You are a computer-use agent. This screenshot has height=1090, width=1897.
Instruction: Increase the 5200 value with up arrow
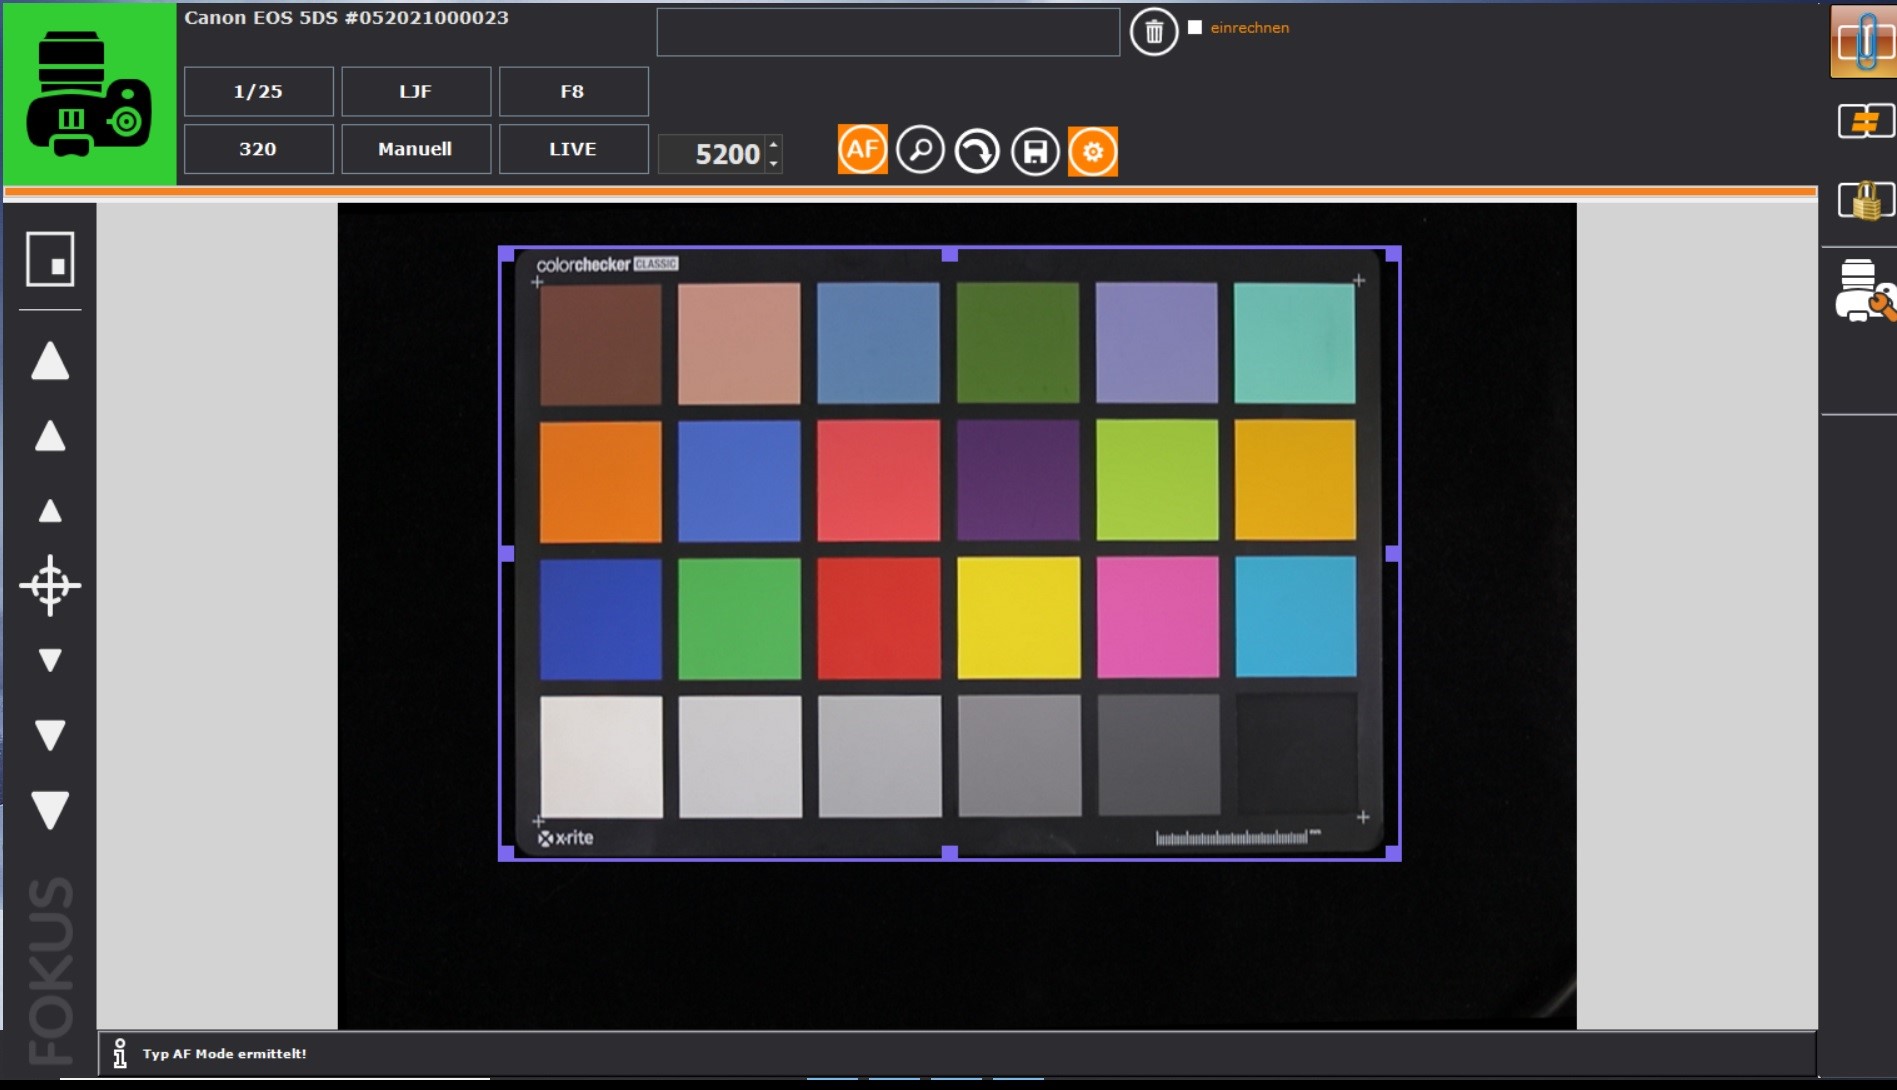click(x=773, y=145)
